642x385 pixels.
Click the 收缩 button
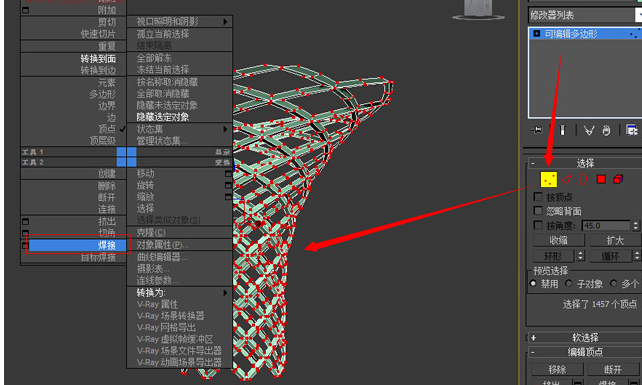[558, 240]
